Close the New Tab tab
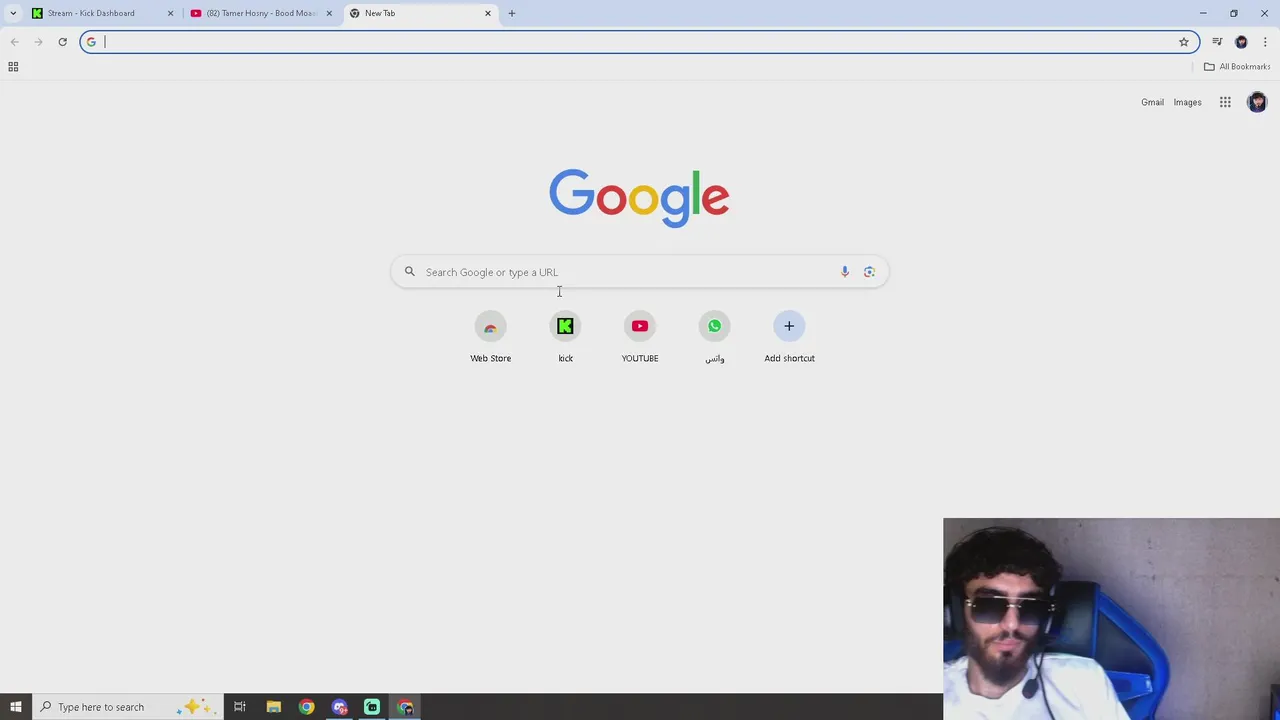The image size is (1280, 720). 488,13
